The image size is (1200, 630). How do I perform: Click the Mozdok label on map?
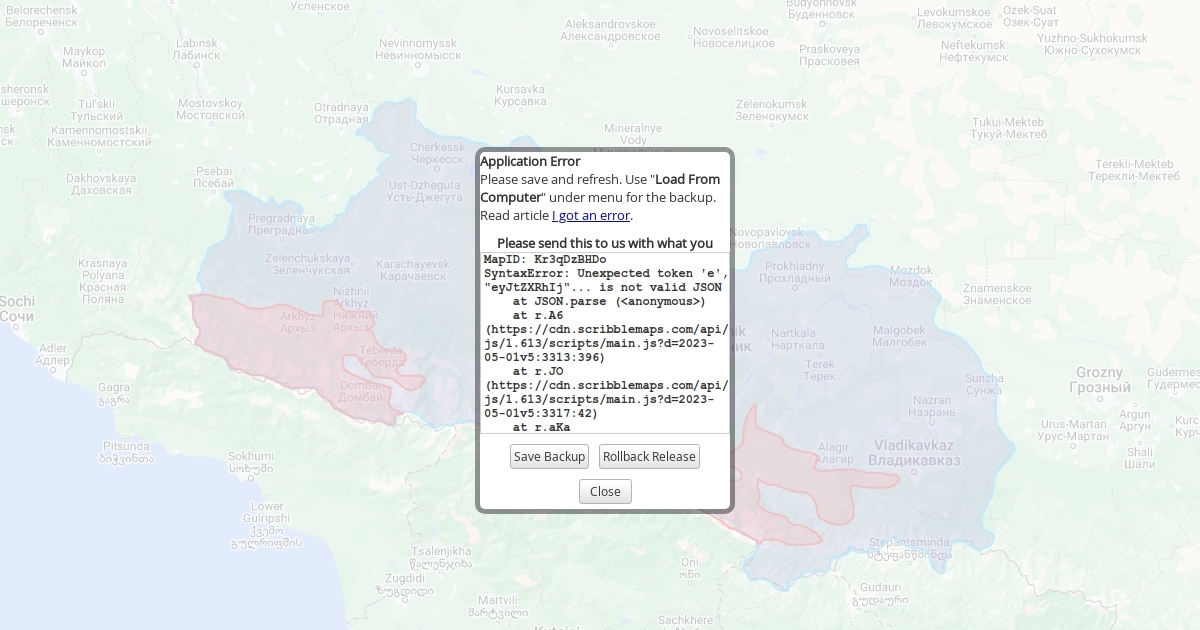(x=911, y=276)
